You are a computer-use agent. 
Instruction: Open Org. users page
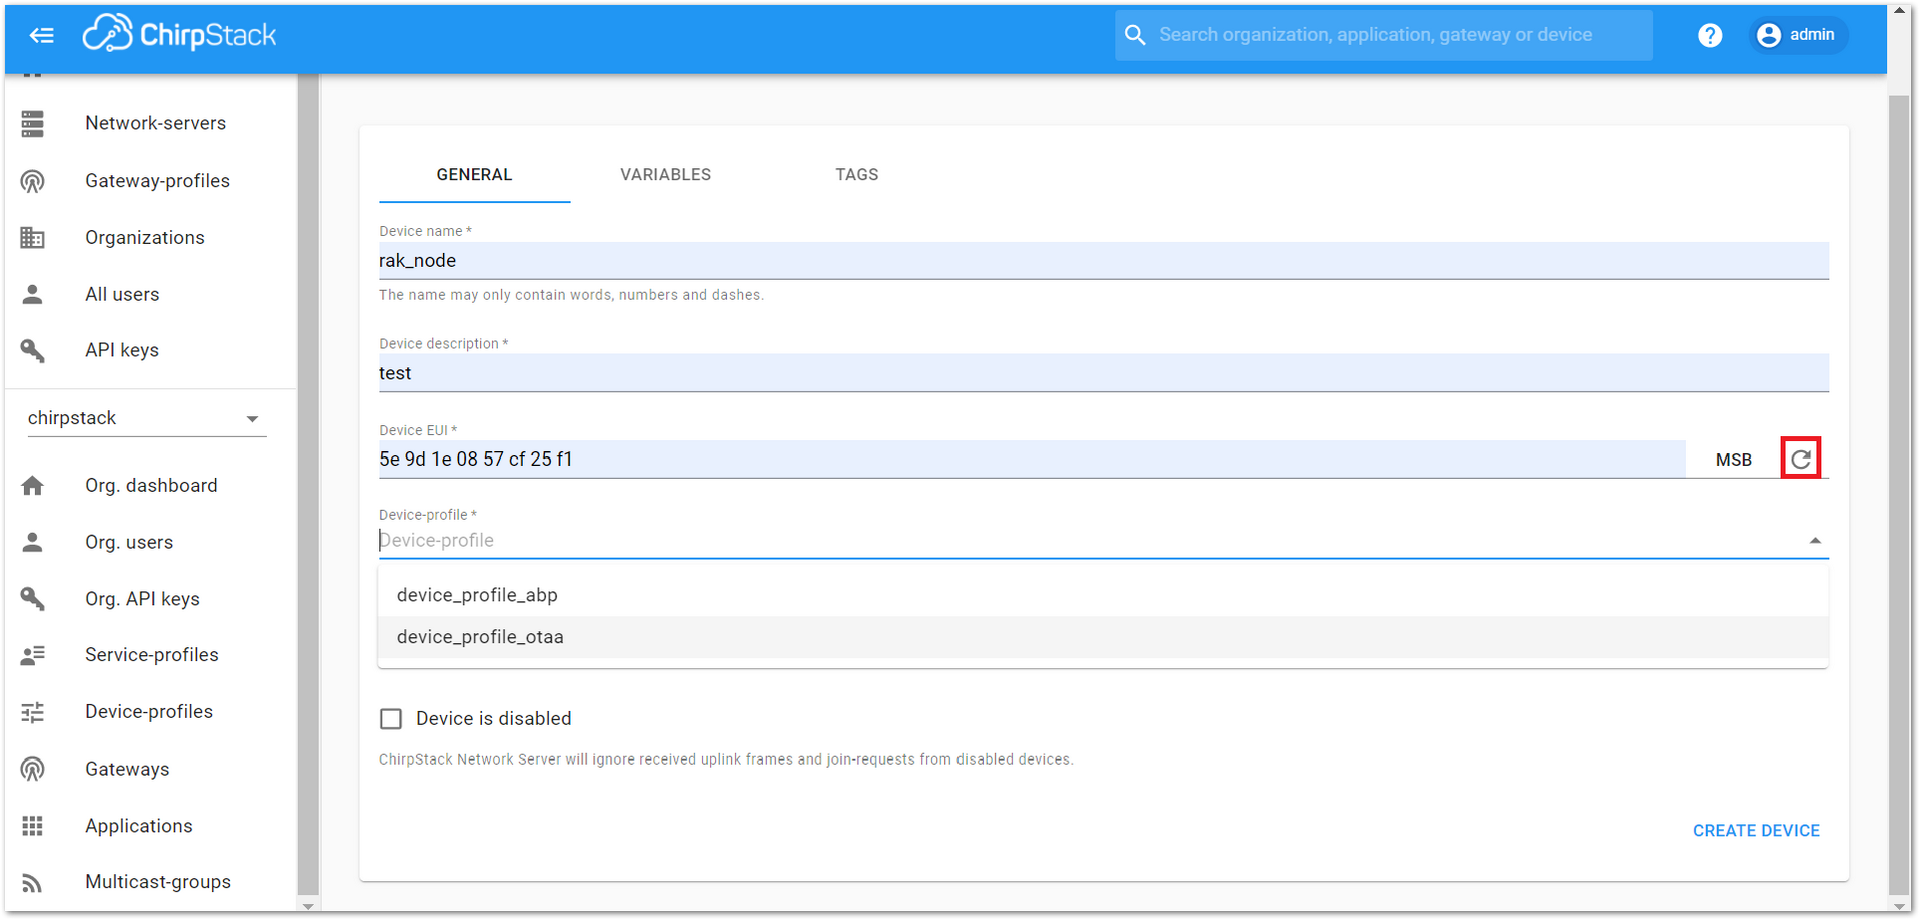[129, 542]
